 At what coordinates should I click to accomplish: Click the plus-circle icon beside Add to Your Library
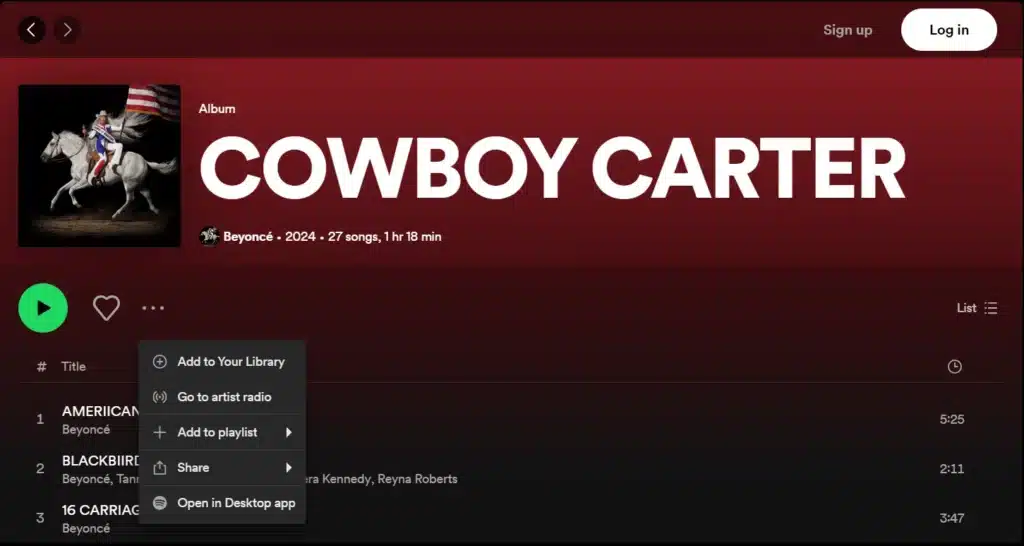point(159,361)
